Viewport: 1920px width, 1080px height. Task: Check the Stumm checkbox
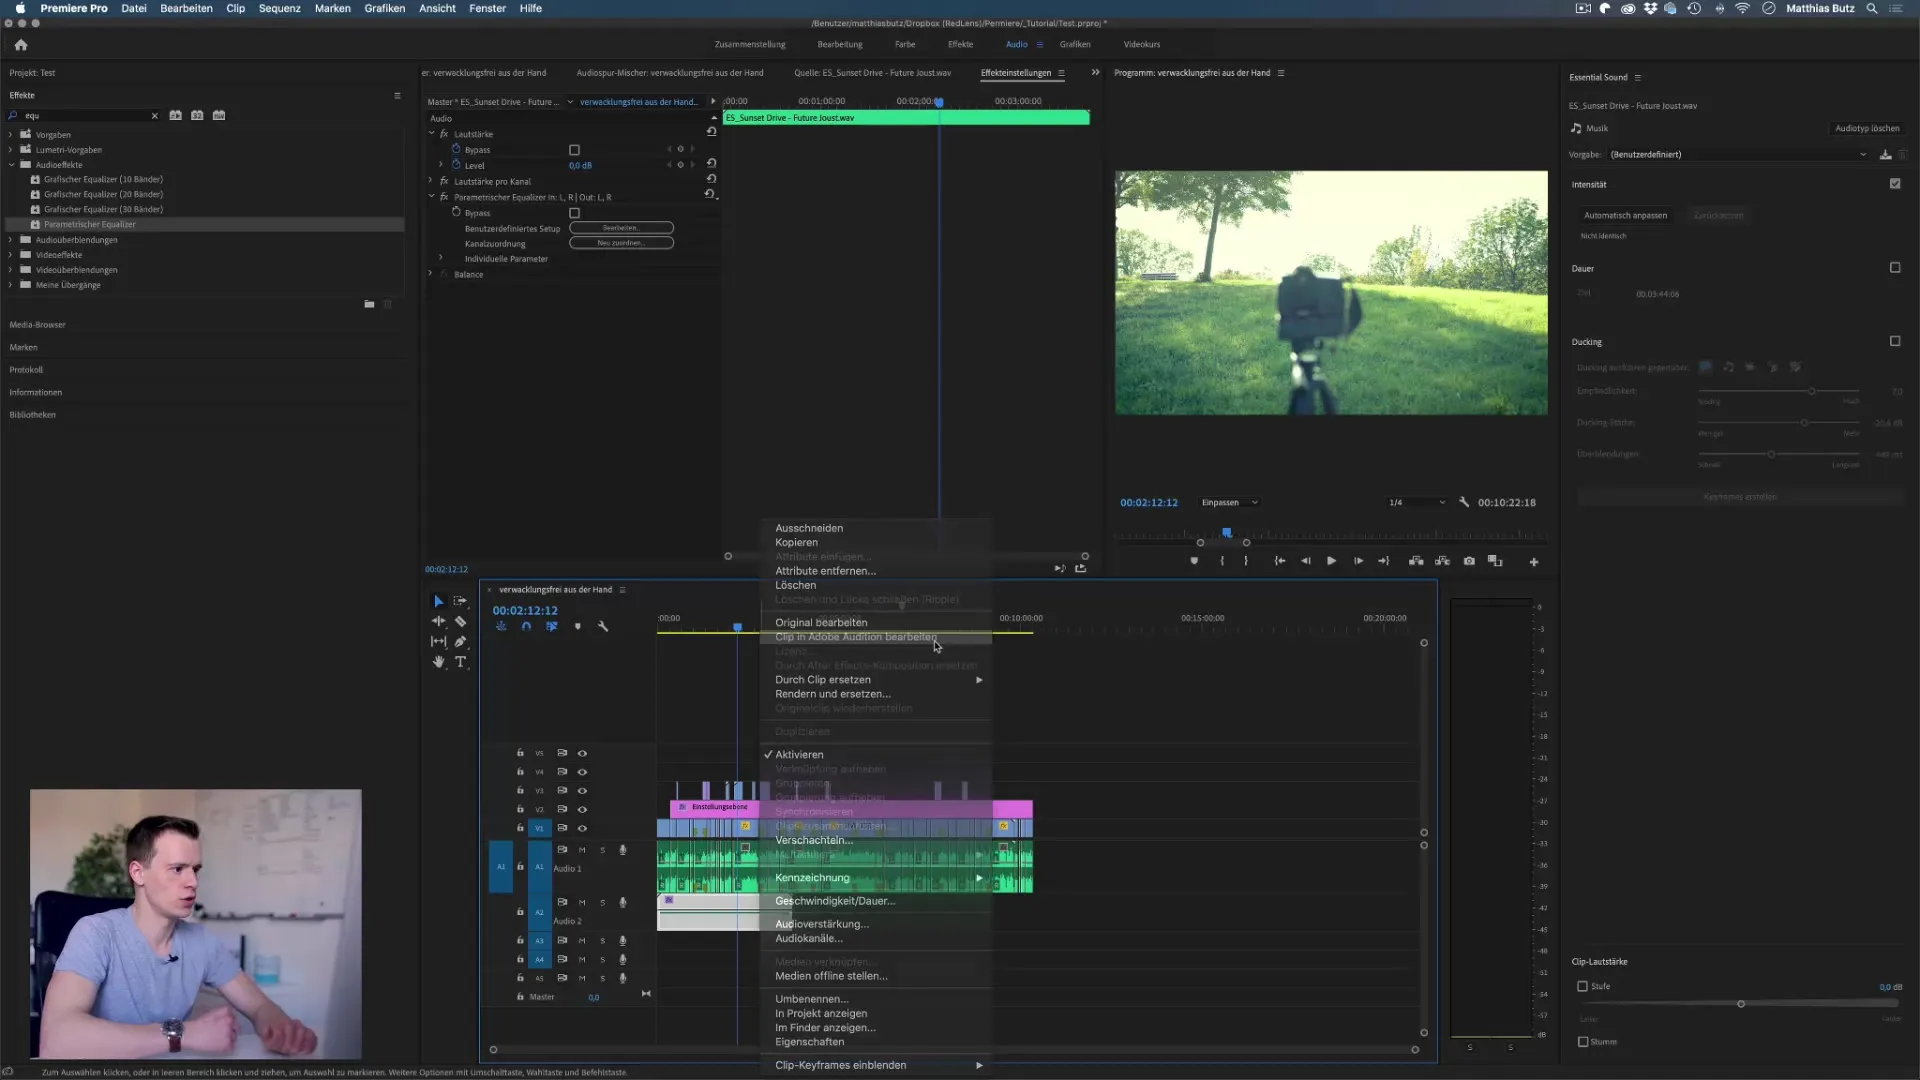(1583, 1042)
